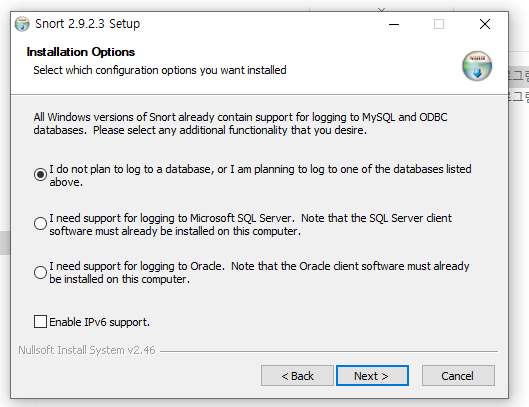
Task: Click the 'Snort 2.9.2.3 Setup' title text
Action: tap(87, 24)
